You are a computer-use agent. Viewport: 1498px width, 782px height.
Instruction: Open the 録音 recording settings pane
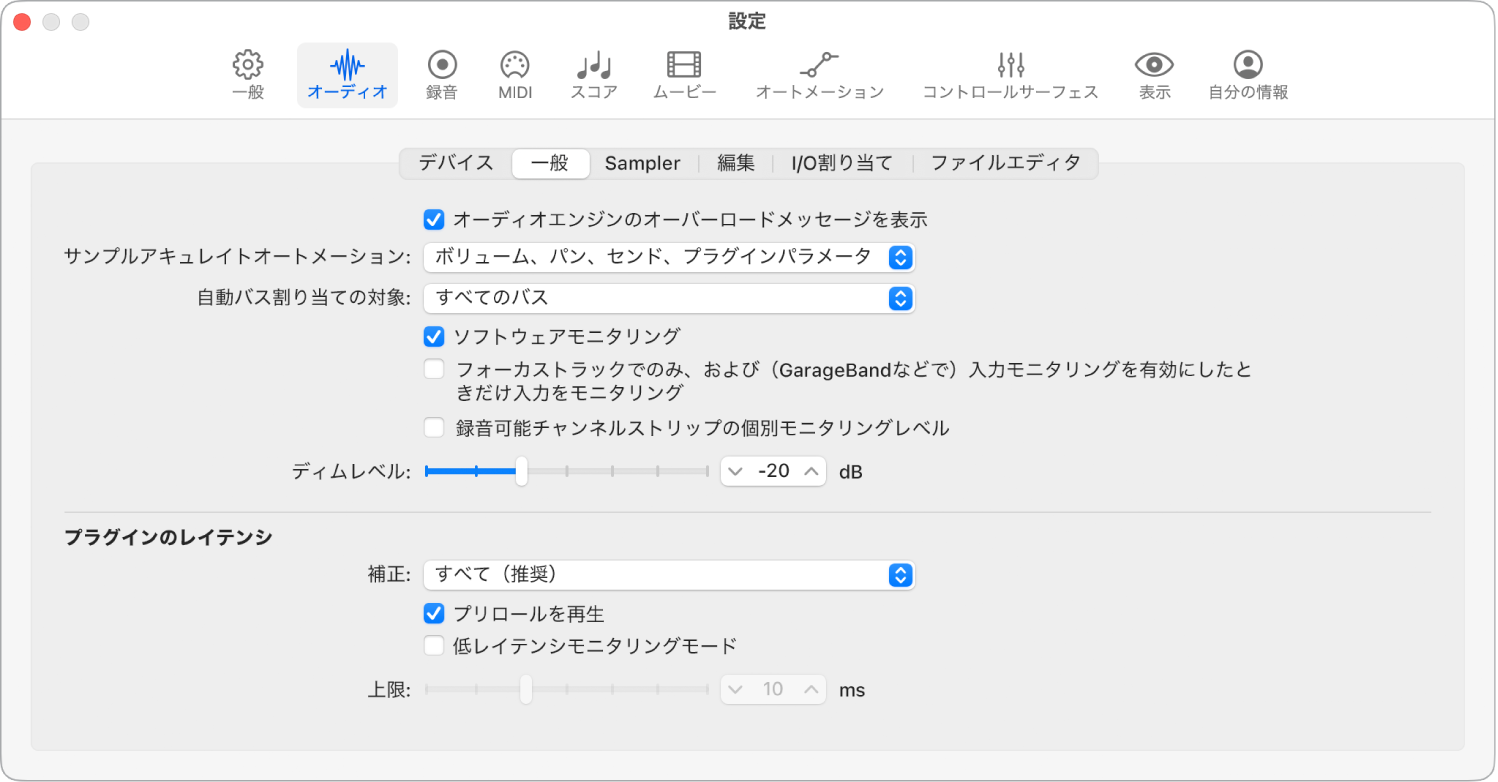(442, 76)
